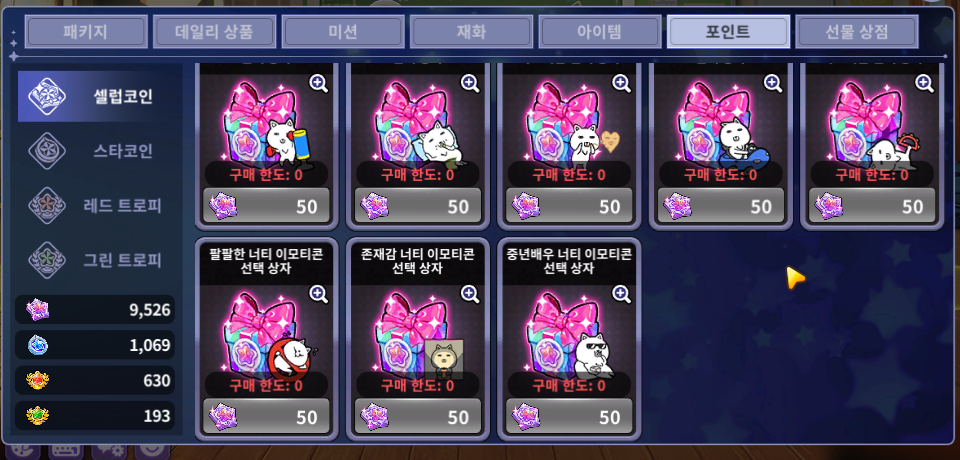Select the 재화 tab

pyautogui.click(x=471, y=31)
